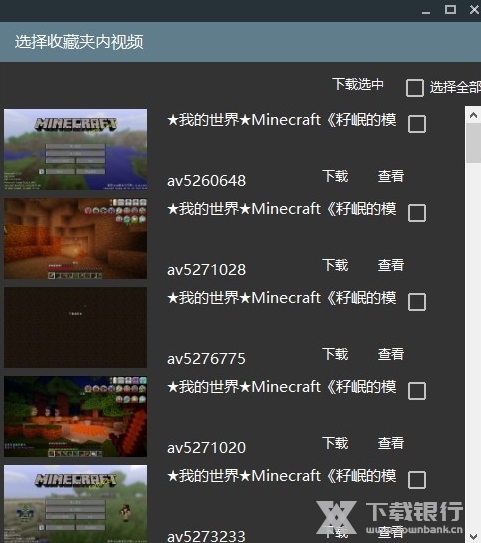The image size is (481, 543).
Task: Click 查看 for av5271028
Action: click(391, 265)
